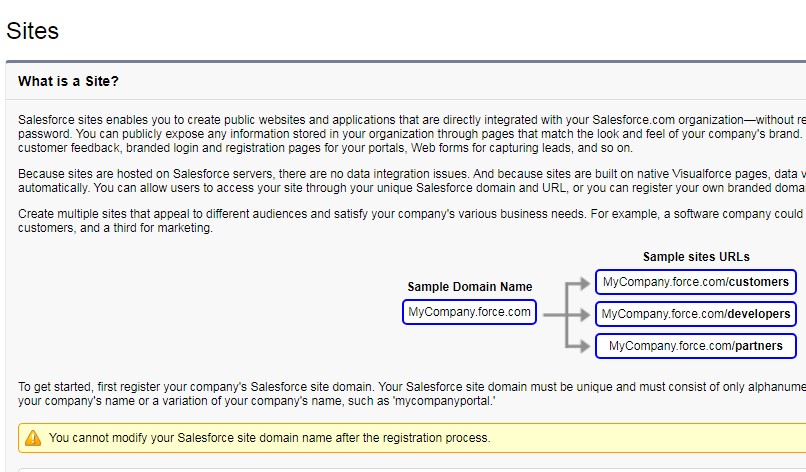
Task: Click the "Sample Domain Name" label
Action: pos(470,287)
